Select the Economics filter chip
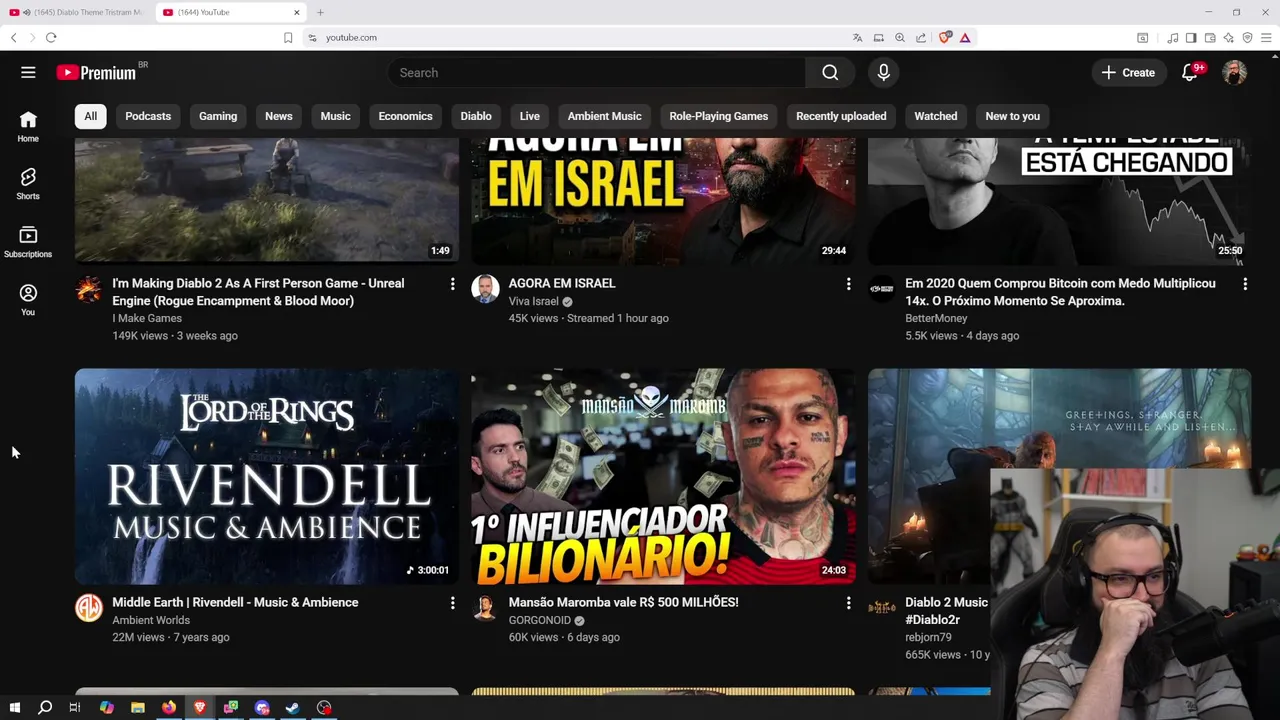Screen dimensions: 1280x720 click(x=405, y=116)
